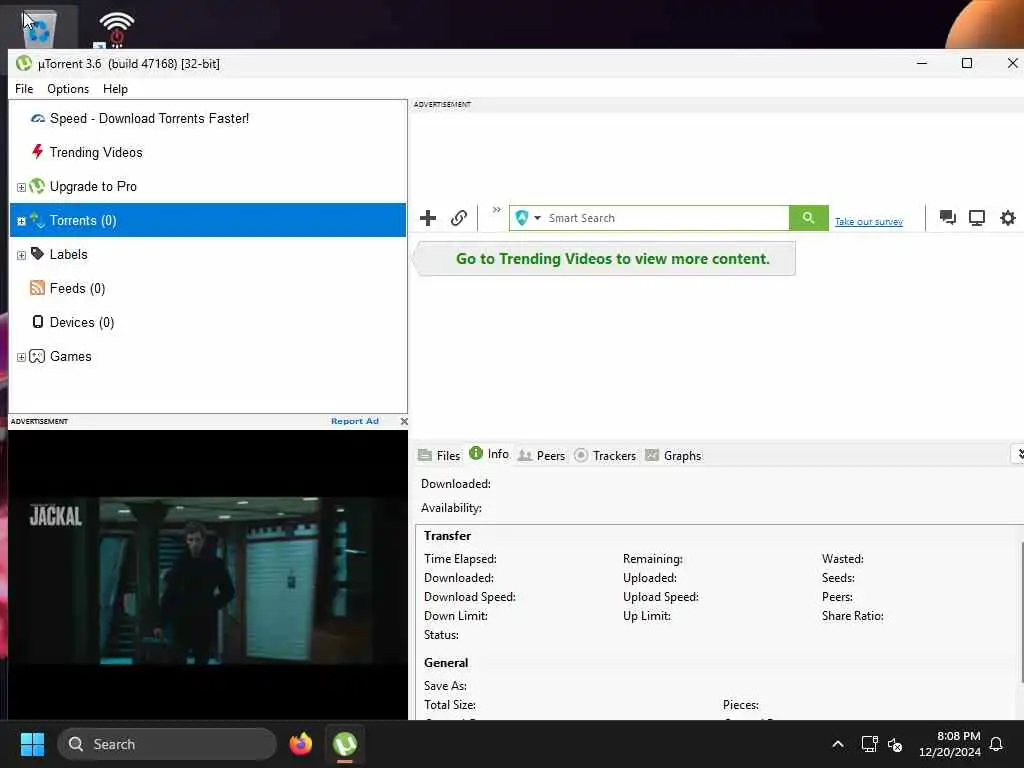Click the detail pane vertical scrollbar
This screenshot has width=1024, height=768.
click(1021, 611)
